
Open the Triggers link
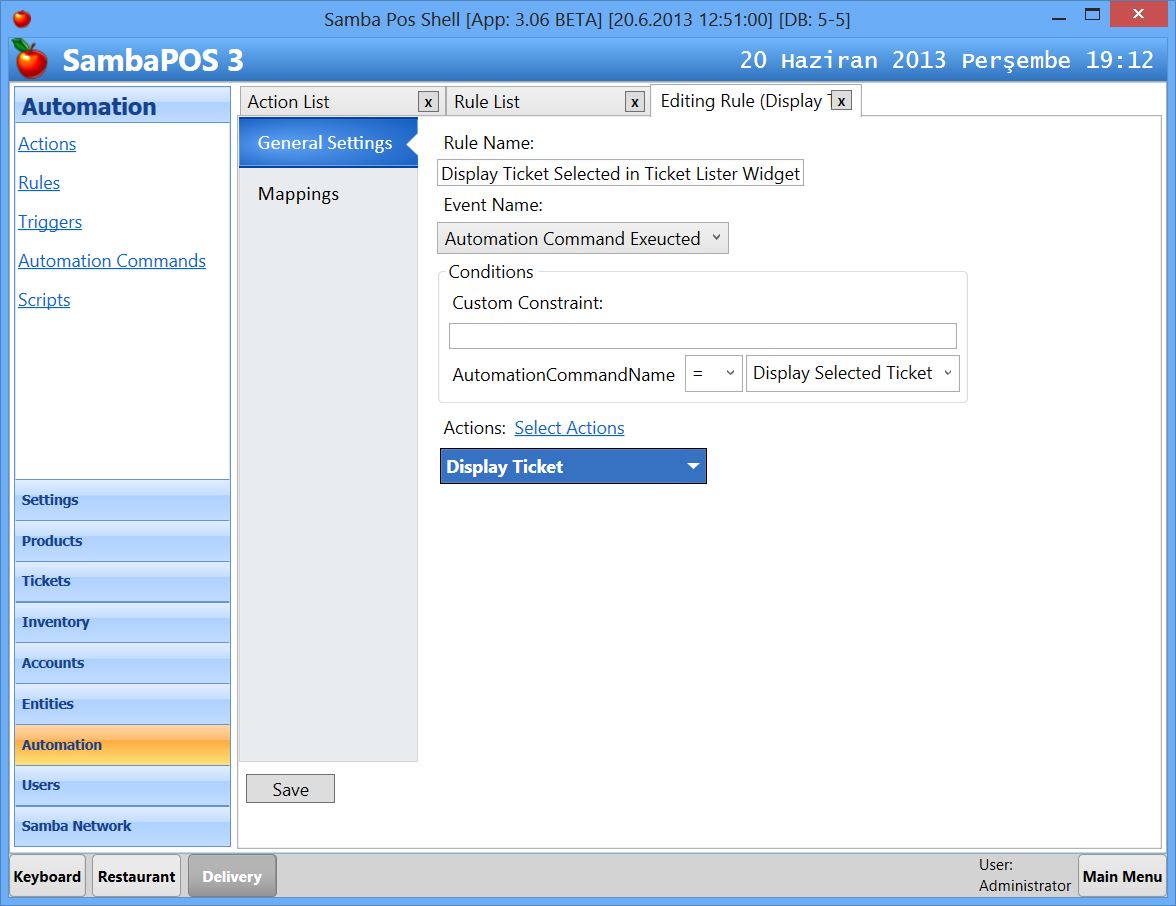click(x=50, y=221)
